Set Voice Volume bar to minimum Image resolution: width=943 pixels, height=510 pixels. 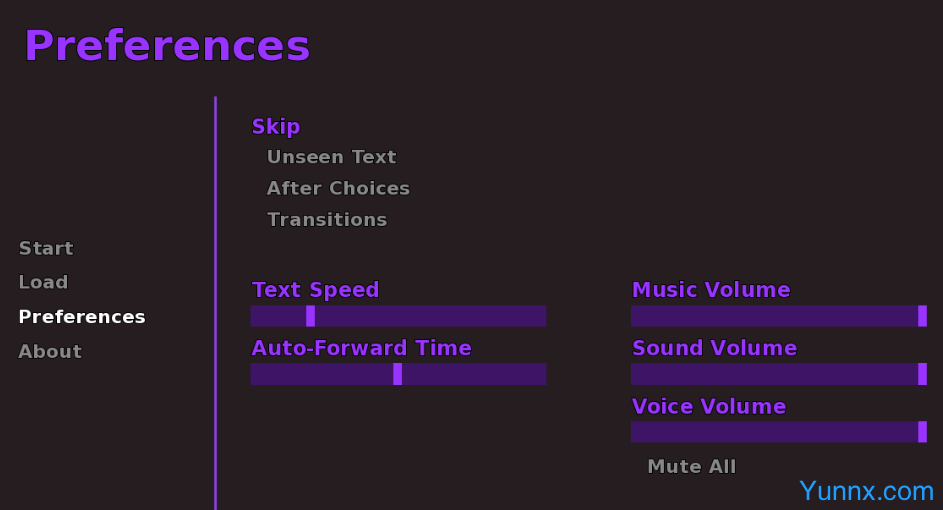634,432
